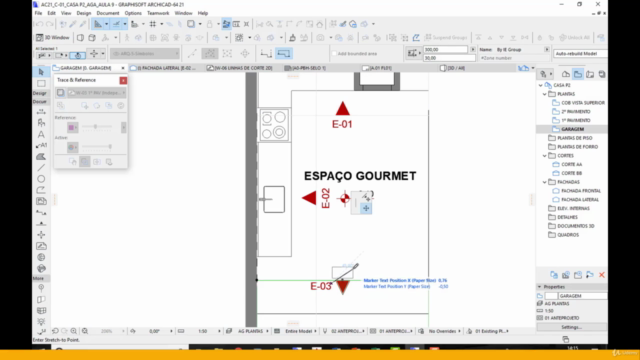Screen dimensions: 640x360
Task: Click the Undo icon
Action: click(x=40, y=24)
